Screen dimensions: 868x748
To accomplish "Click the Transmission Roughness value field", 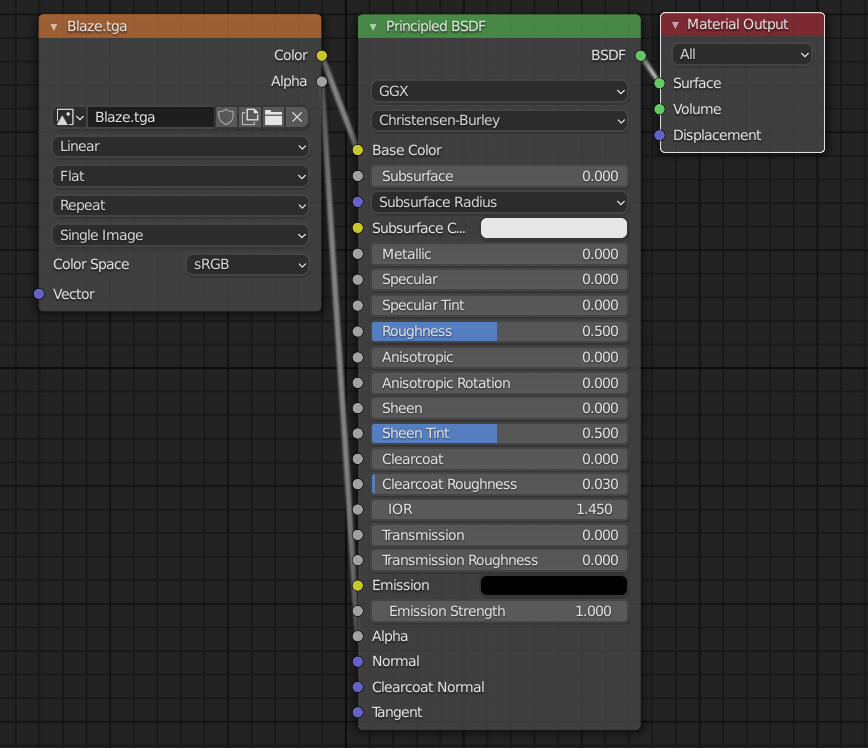I will click(500, 560).
